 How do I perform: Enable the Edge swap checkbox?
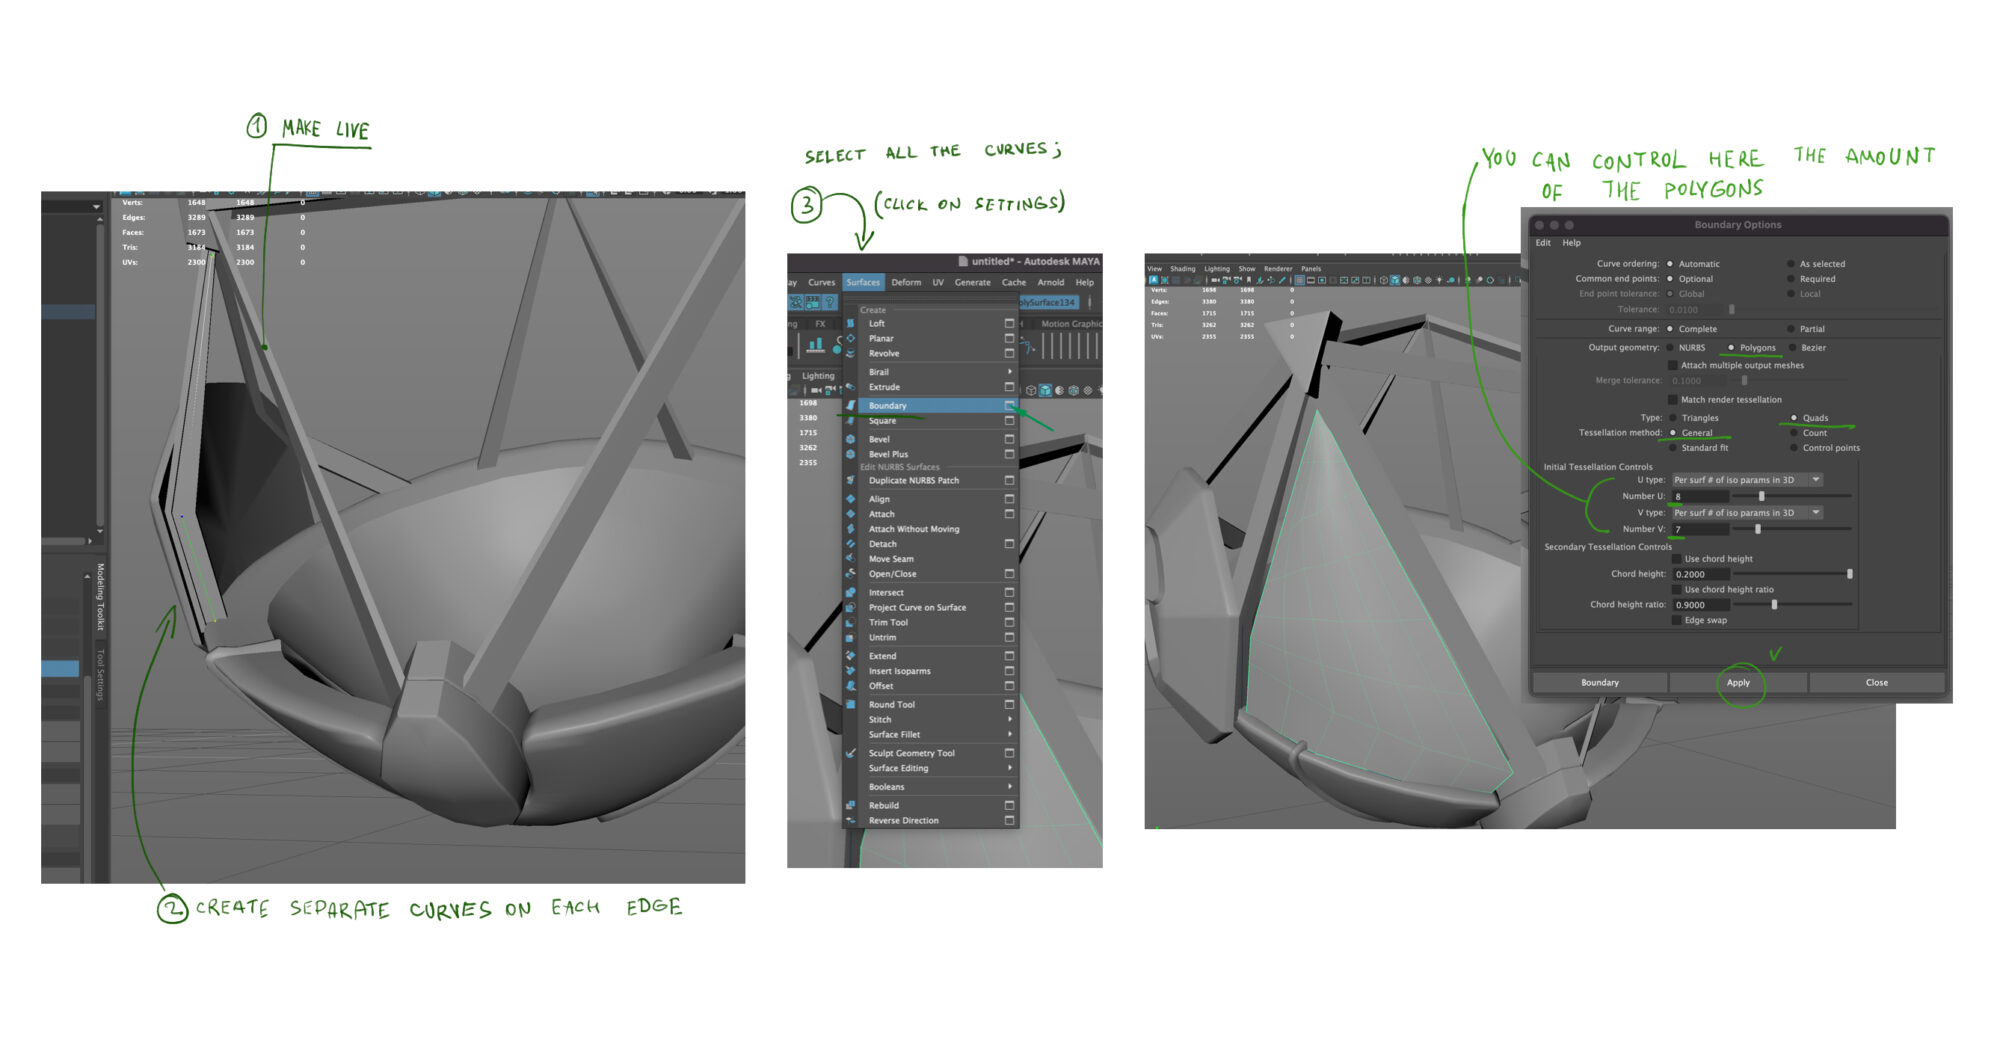tap(1676, 621)
